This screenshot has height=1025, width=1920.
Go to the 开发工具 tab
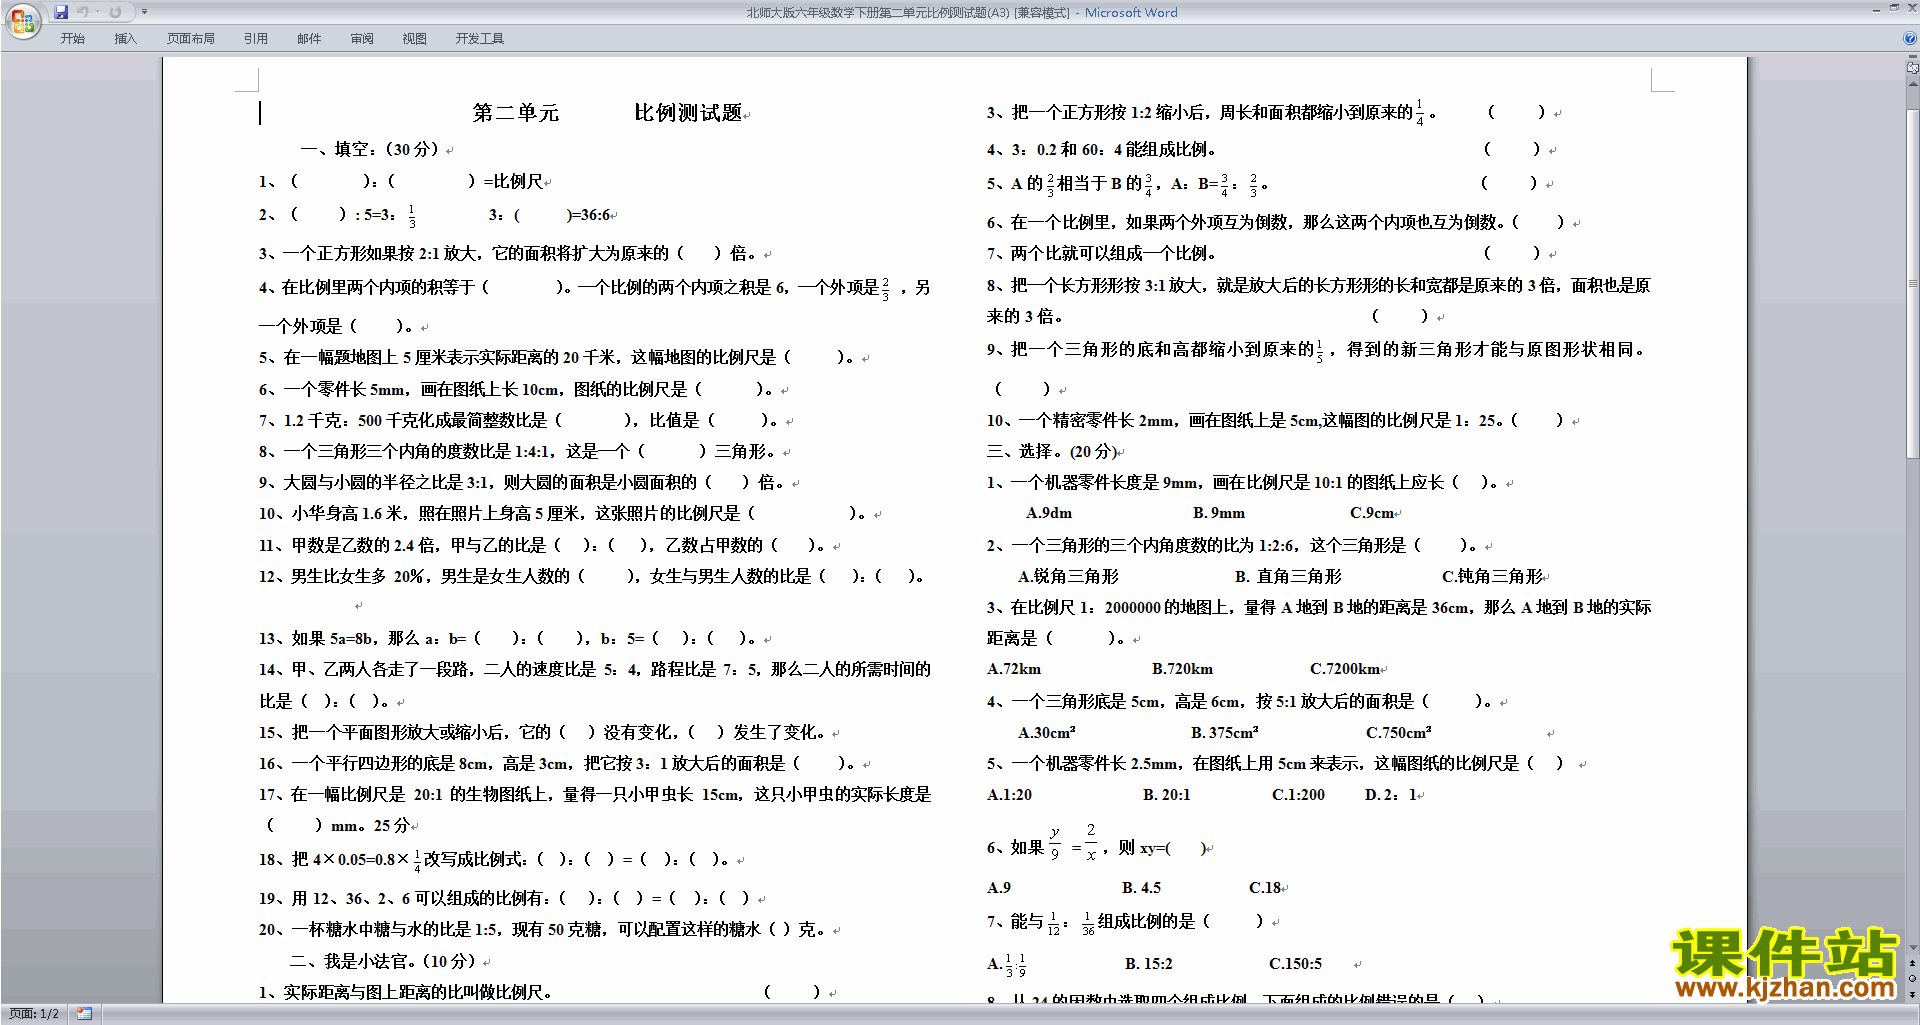[x=479, y=39]
